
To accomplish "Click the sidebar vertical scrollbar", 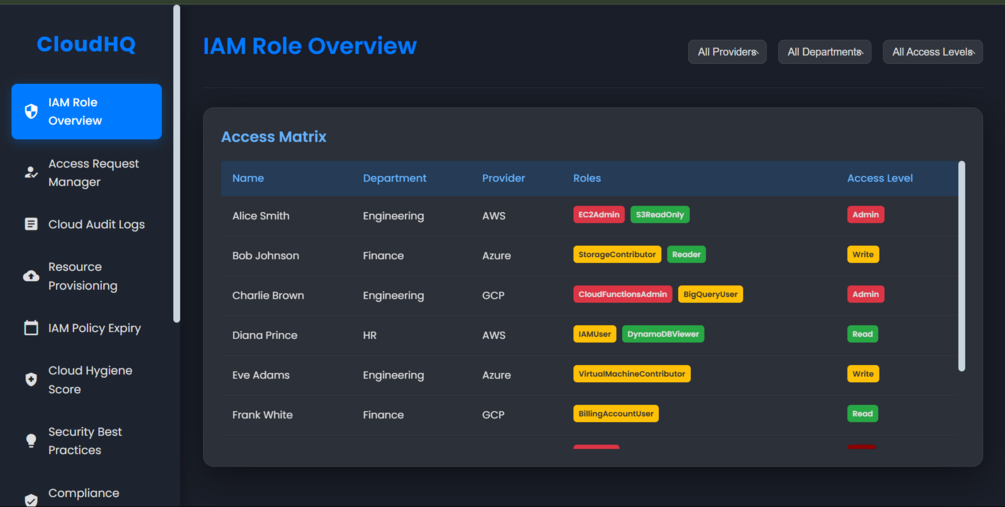I will point(176,164).
